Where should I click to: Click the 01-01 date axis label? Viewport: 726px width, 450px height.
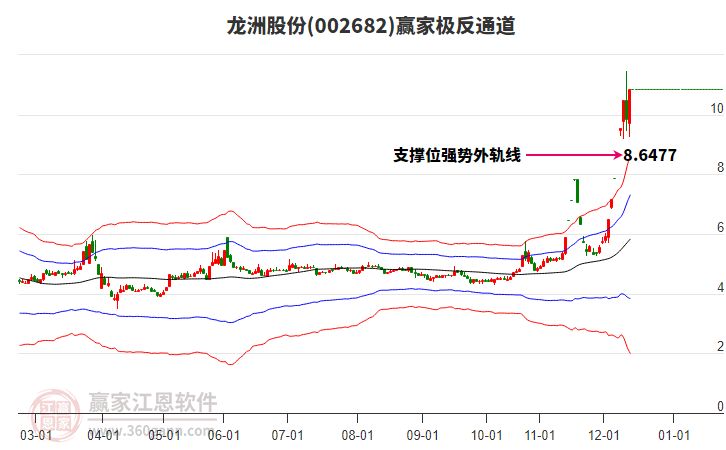[x=674, y=435]
